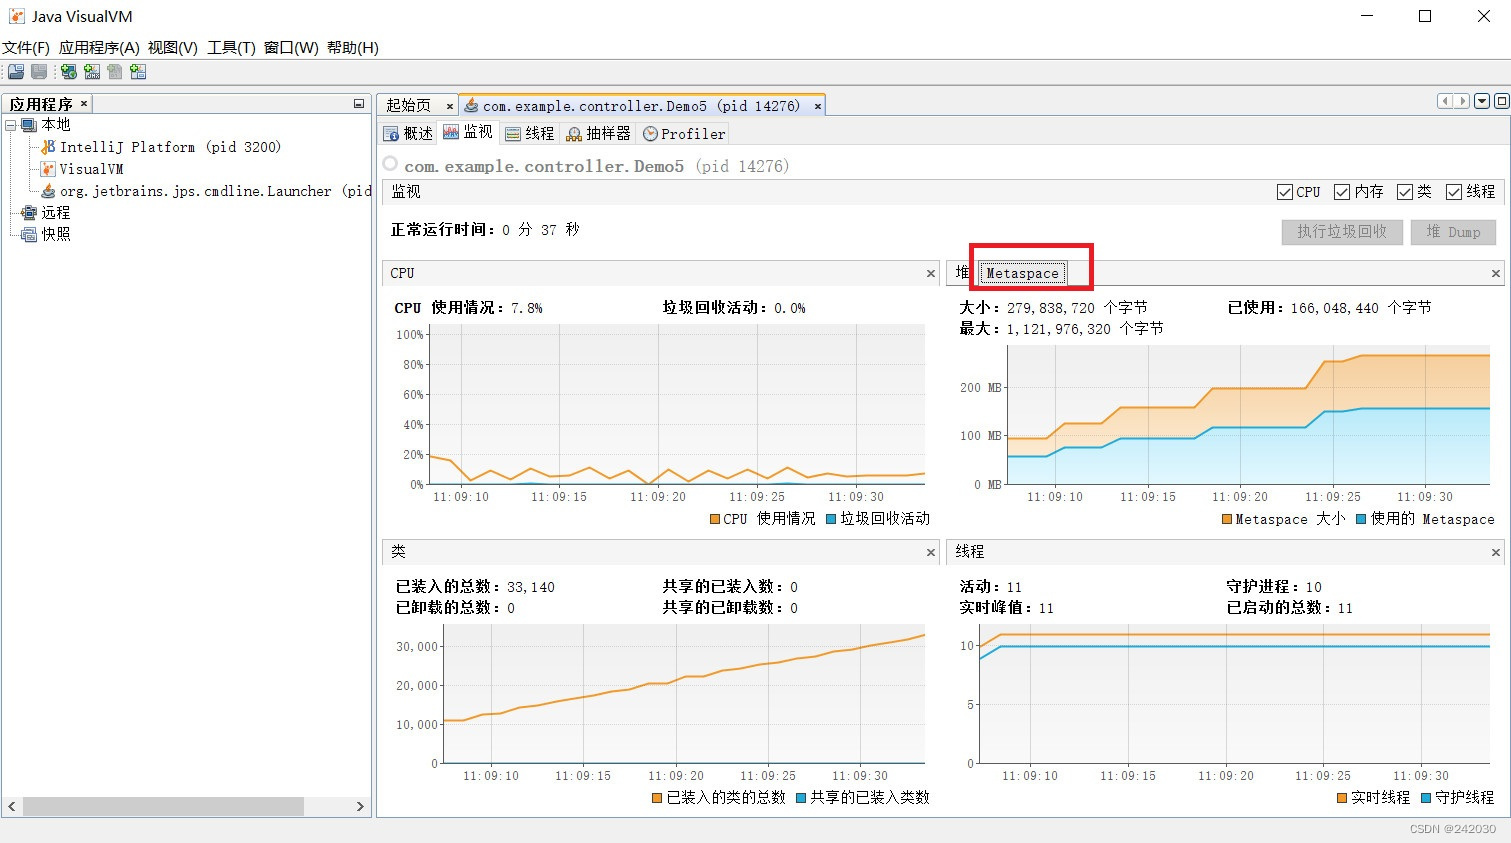The height and width of the screenshot is (843, 1511).
Task: Close the 线程 chart panel
Action: click(1496, 552)
